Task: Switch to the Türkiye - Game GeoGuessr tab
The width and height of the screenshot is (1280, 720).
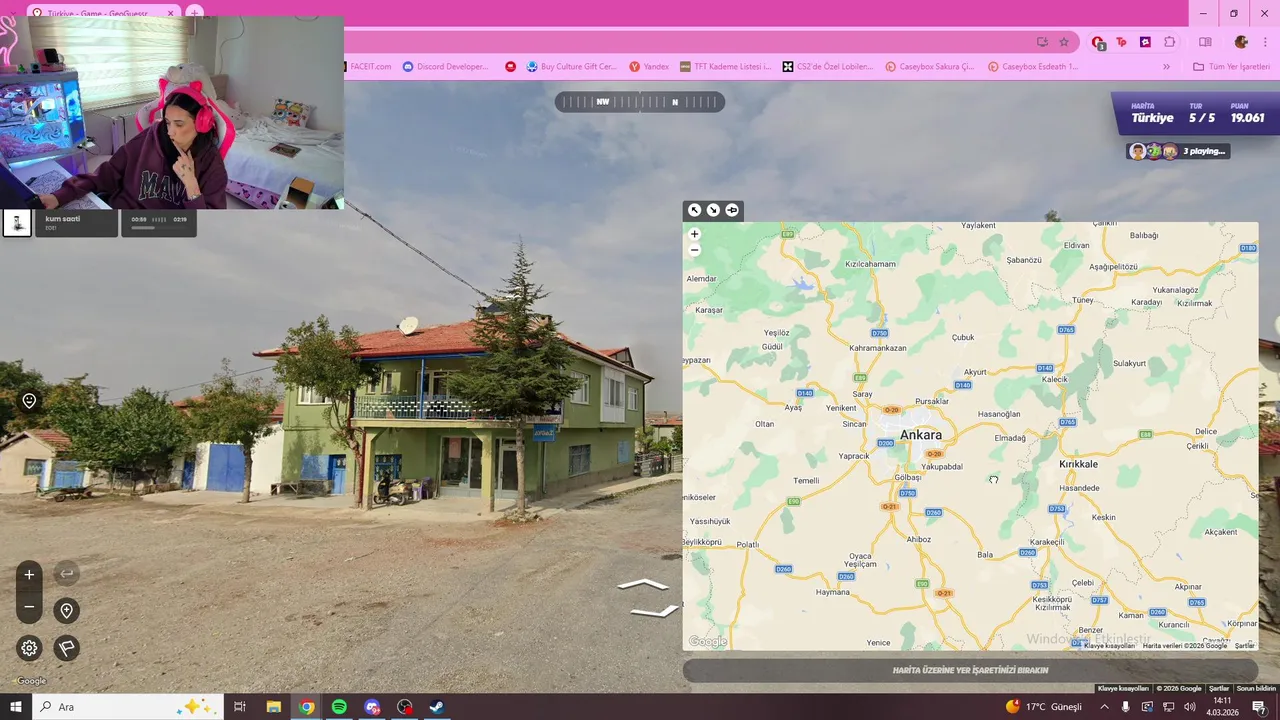Action: click(98, 13)
